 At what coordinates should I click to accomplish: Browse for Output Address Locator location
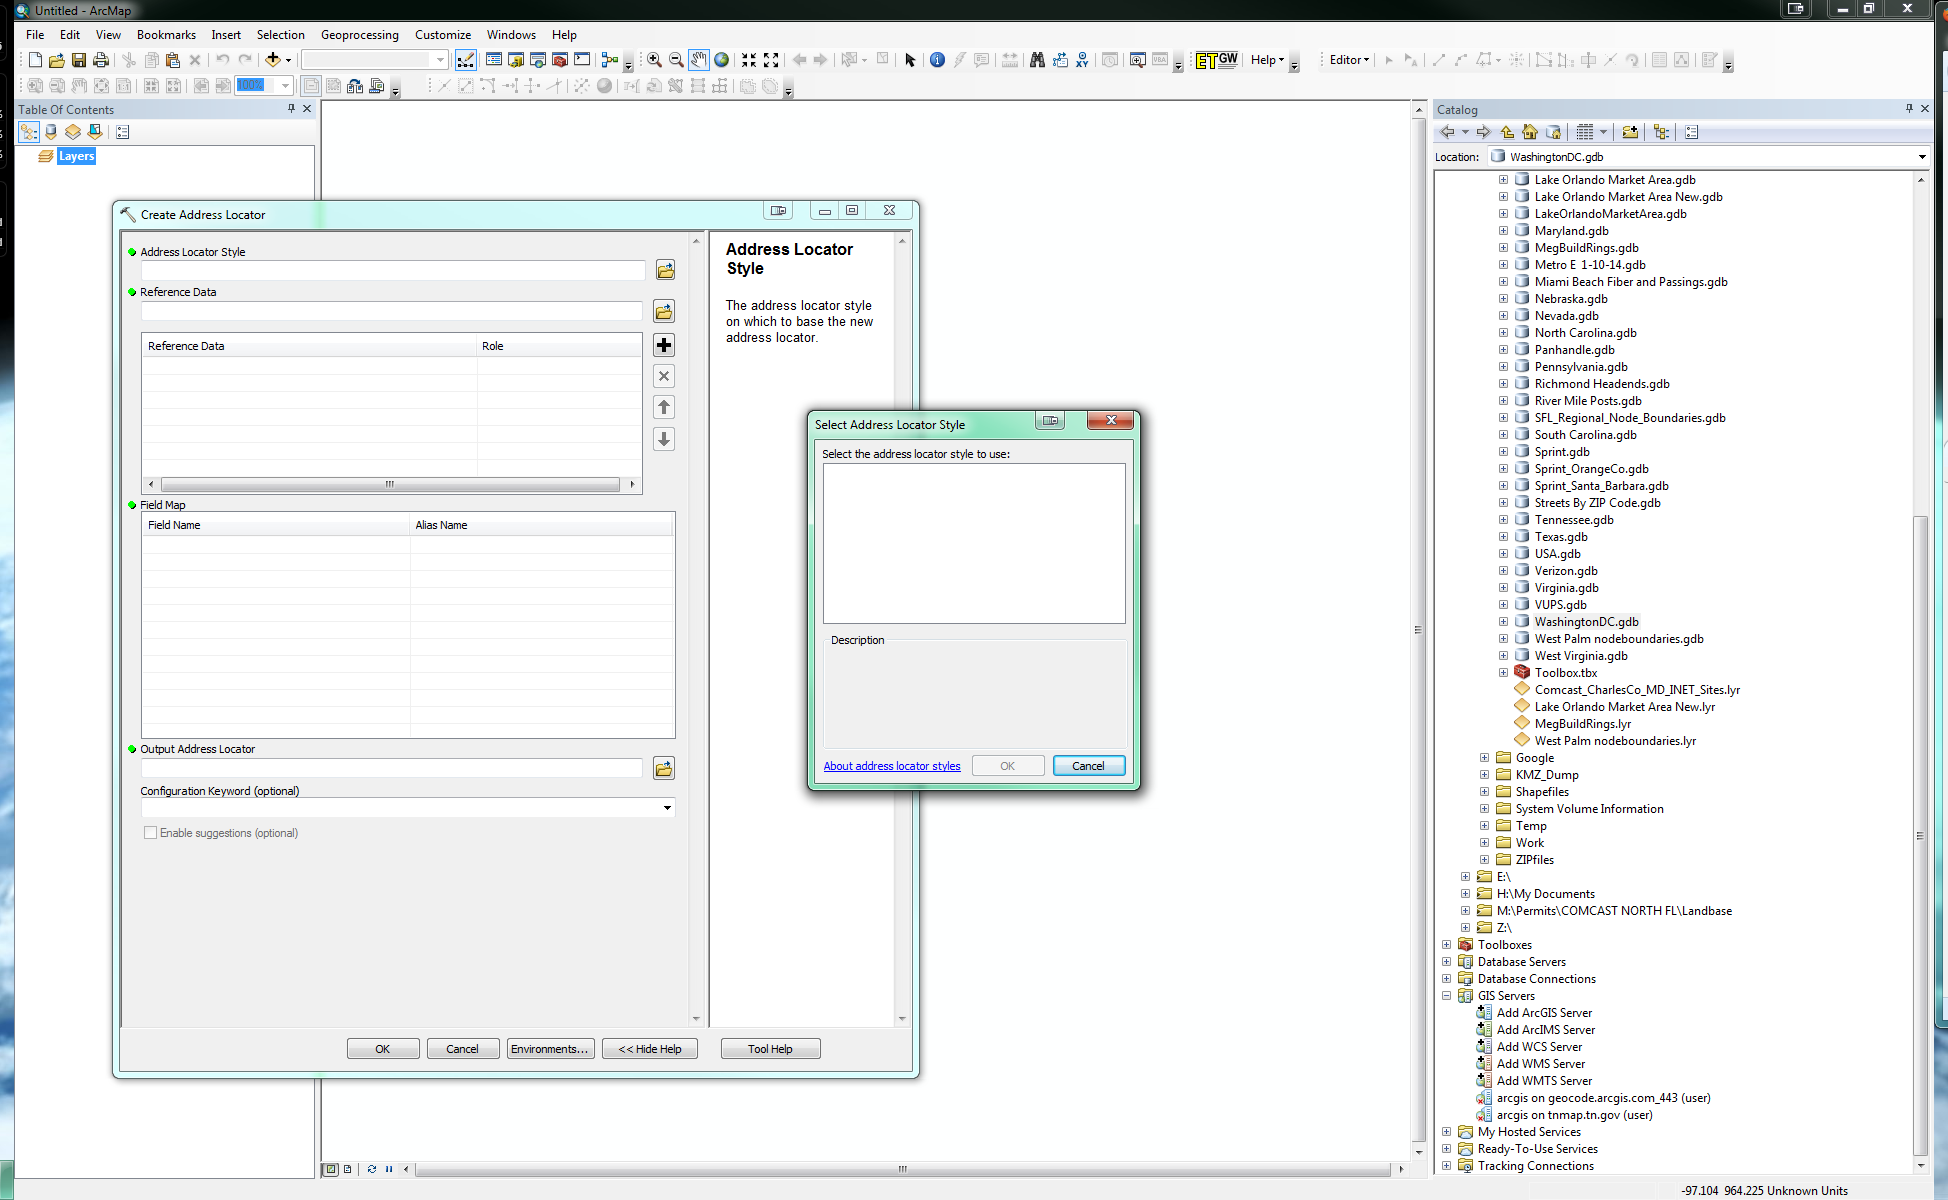(664, 768)
